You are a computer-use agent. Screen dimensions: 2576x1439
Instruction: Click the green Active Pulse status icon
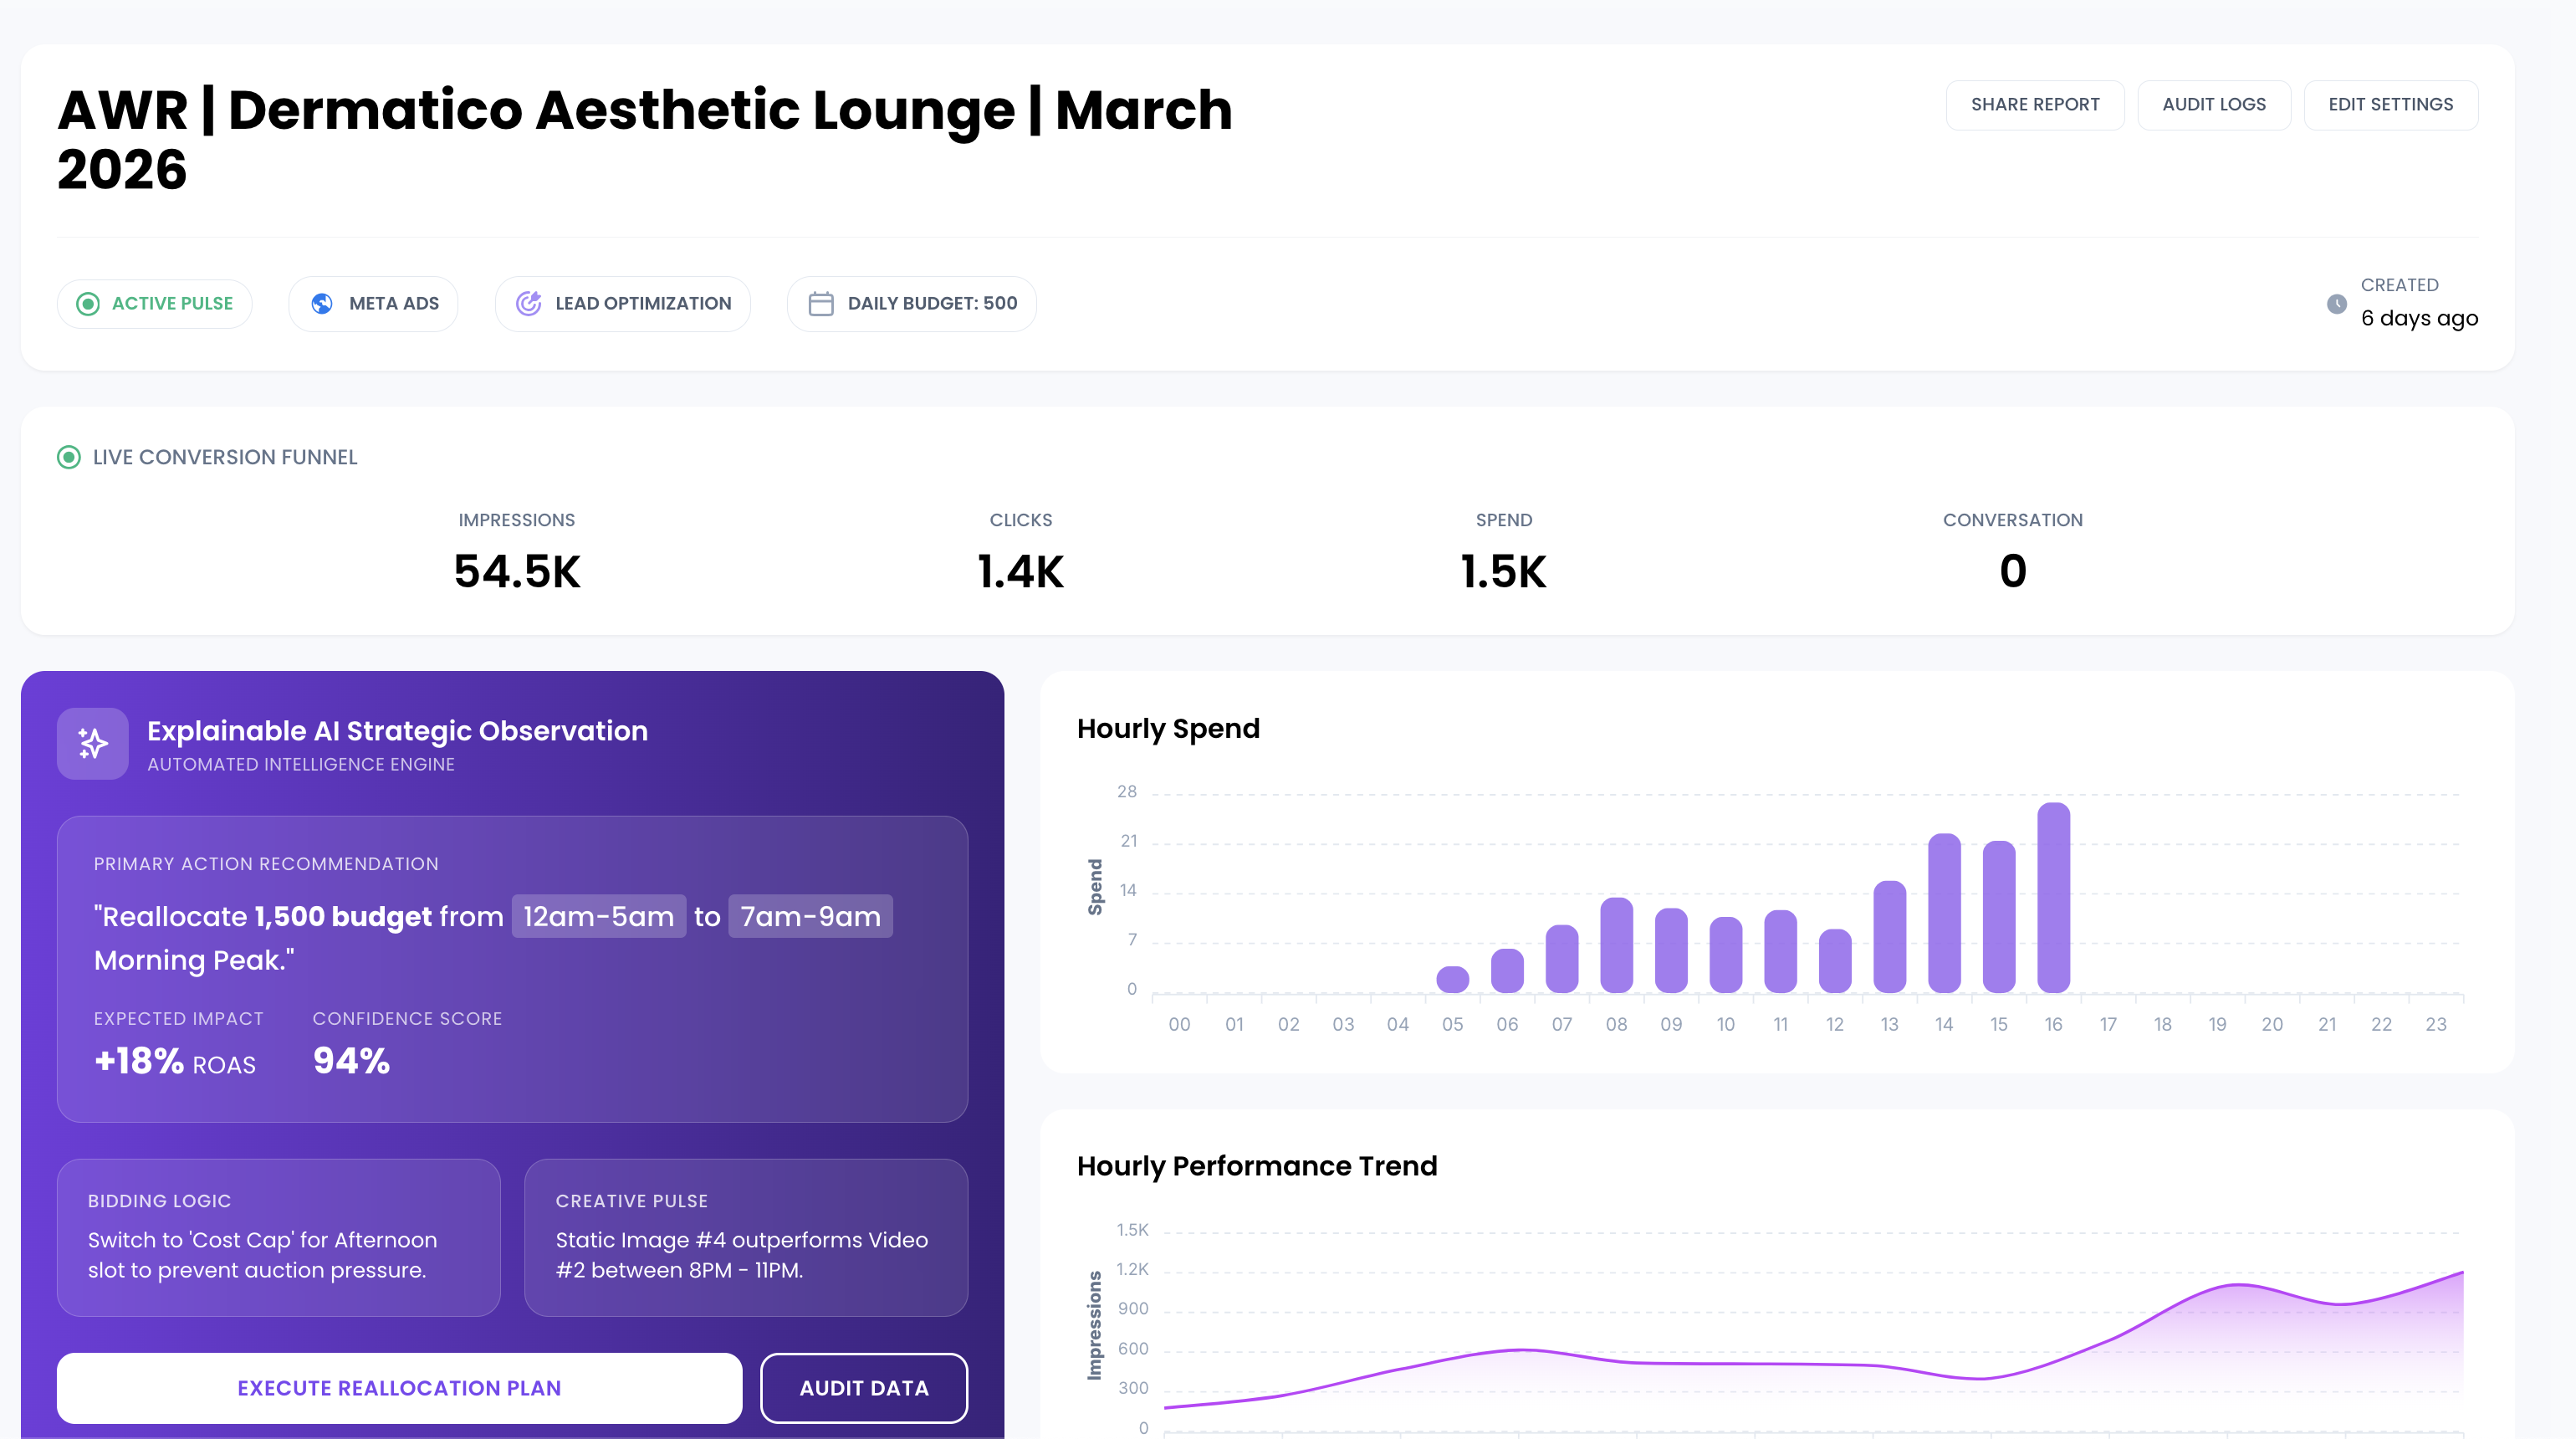pos(88,304)
